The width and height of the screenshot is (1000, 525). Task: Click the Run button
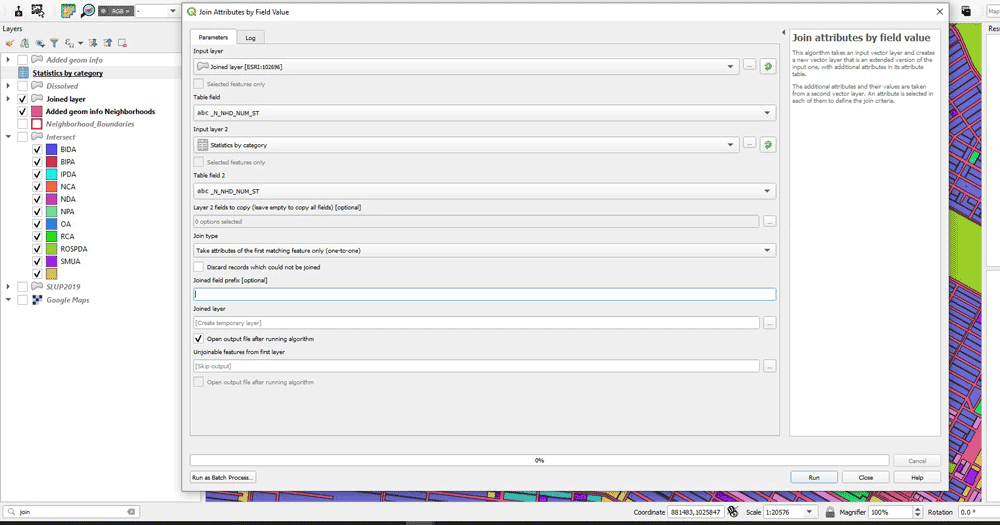point(814,477)
